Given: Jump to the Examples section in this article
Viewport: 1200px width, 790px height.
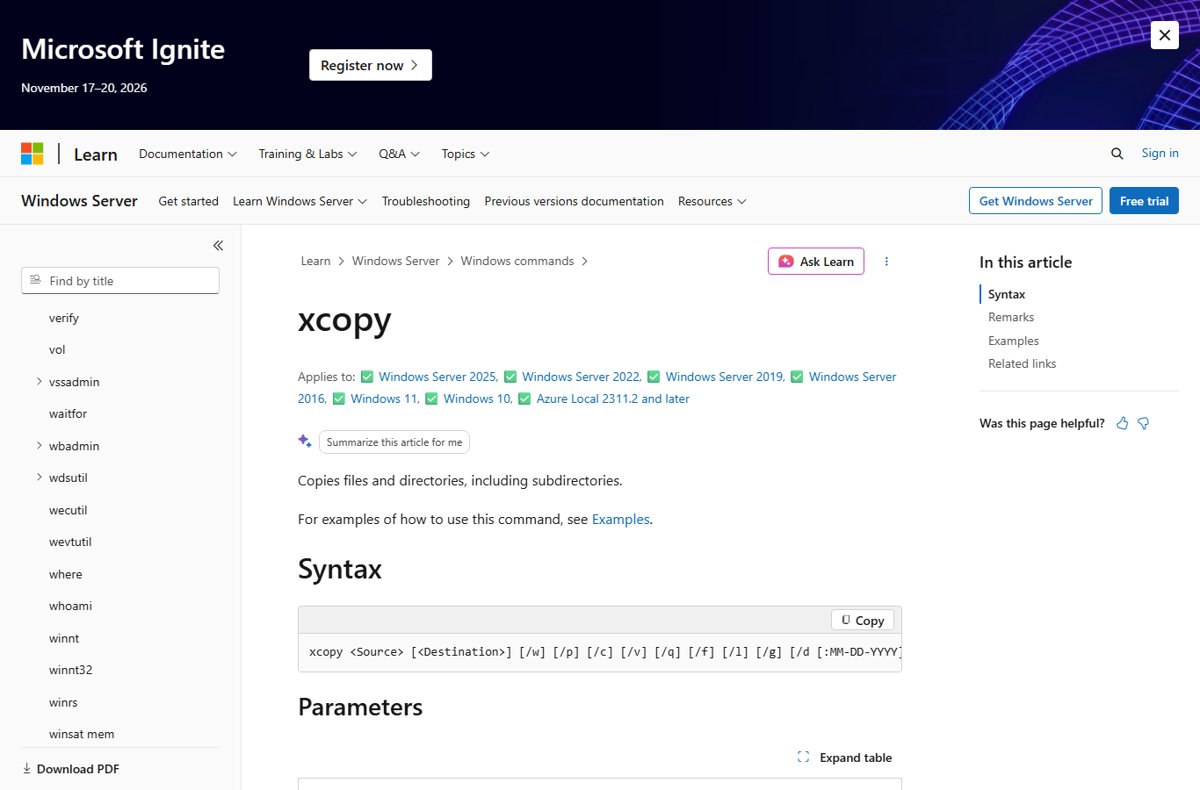Looking at the screenshot, I should (x=1013, y=341).
